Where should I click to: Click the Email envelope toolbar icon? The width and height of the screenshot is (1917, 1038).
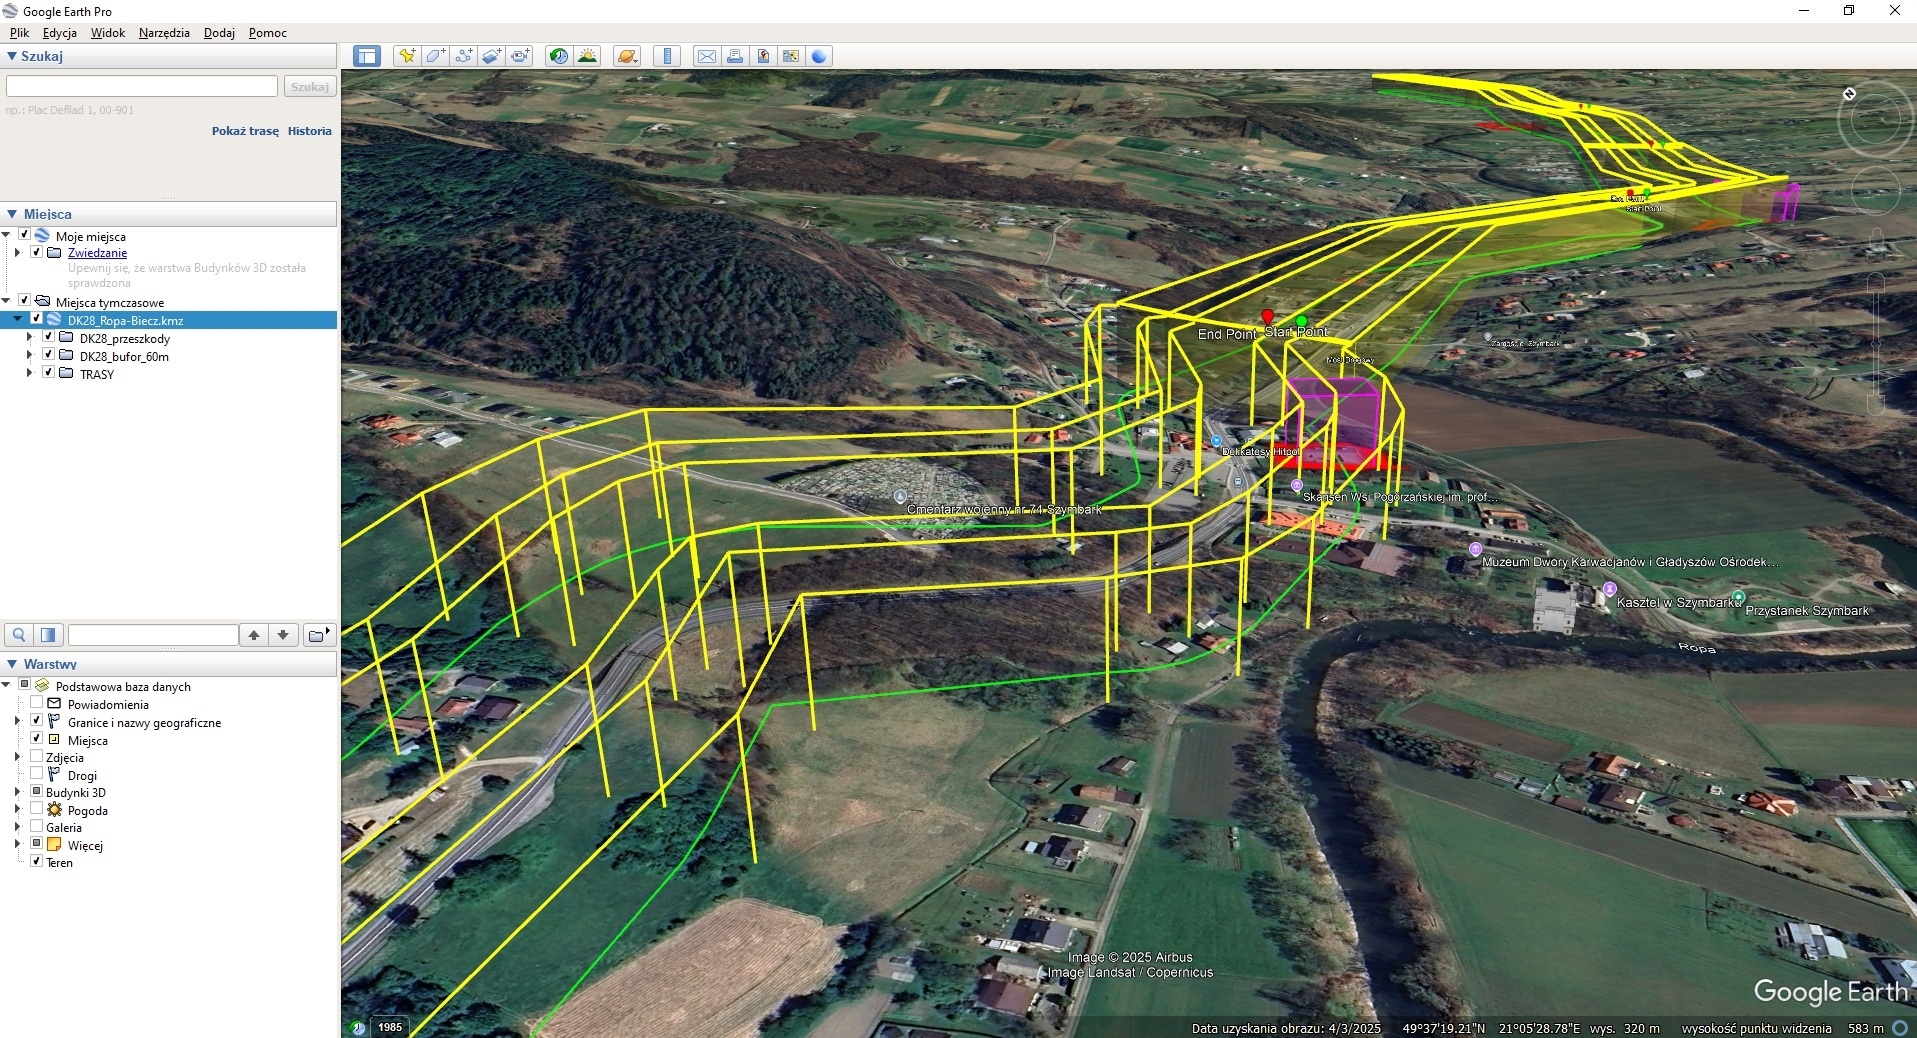click(x=707, y=56)
